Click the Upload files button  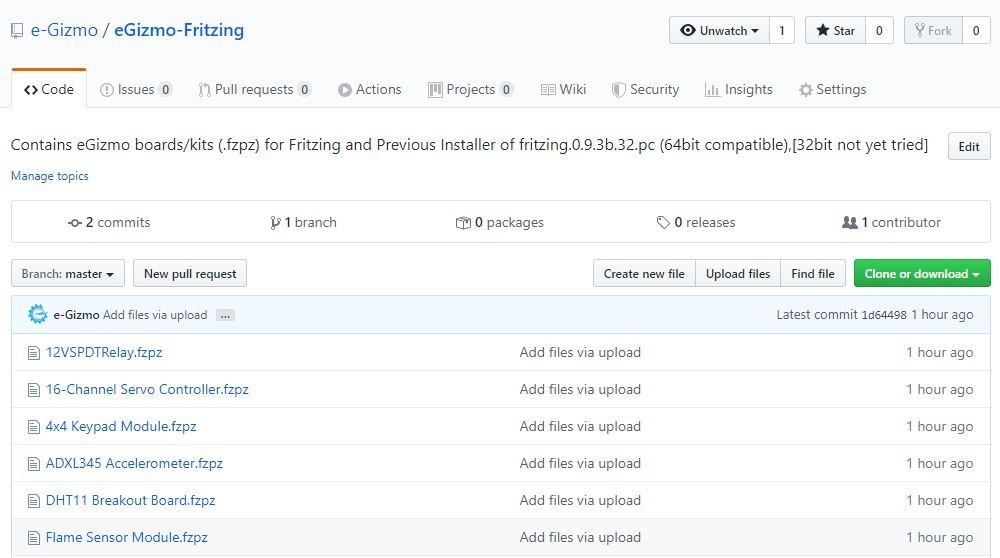click(738, 273)
